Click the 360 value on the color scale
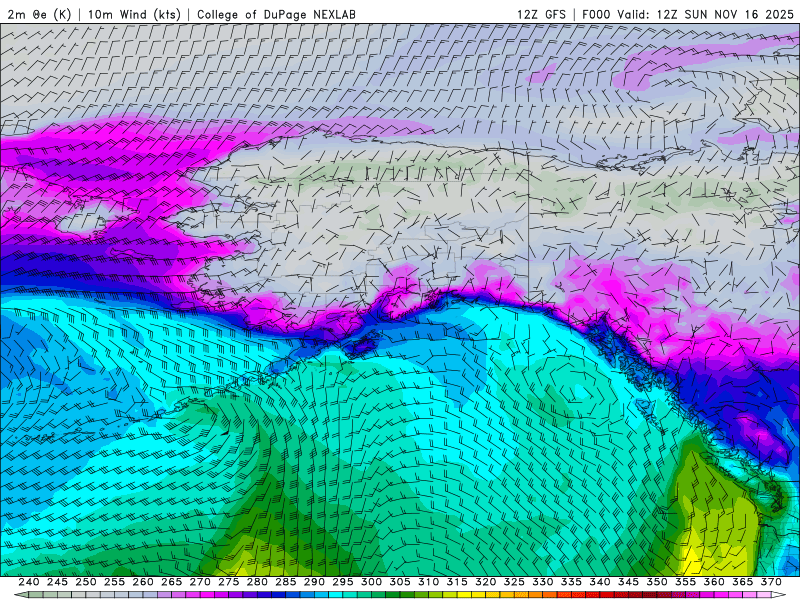This screenshot has width=800, height=600. (714, 582)
